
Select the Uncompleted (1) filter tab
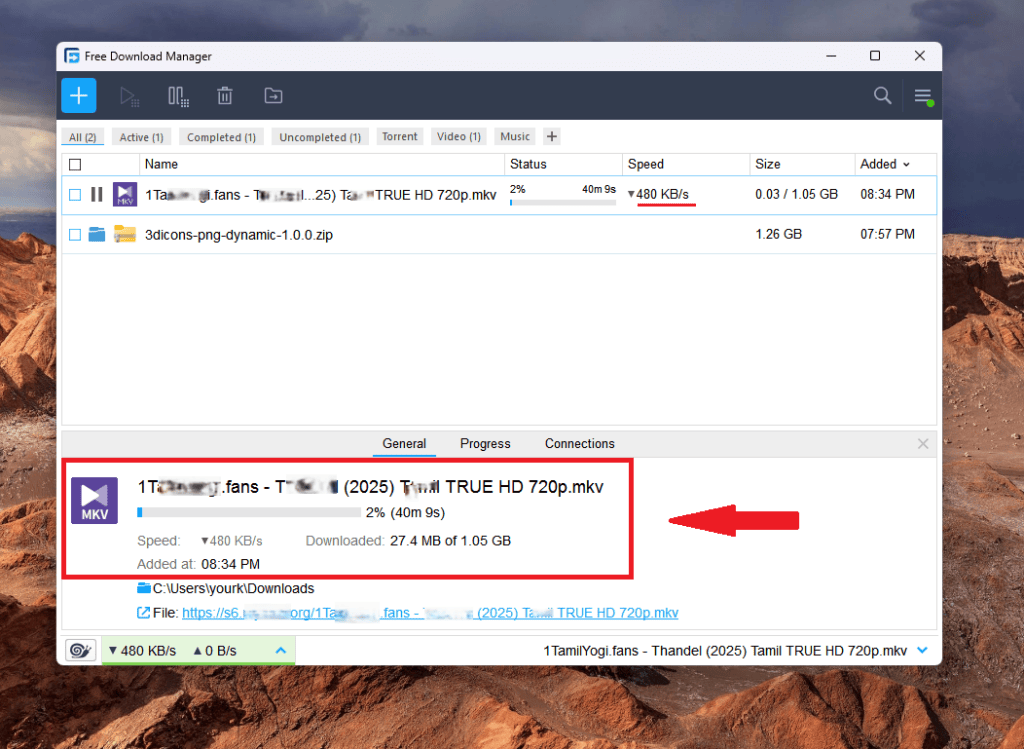320,137
